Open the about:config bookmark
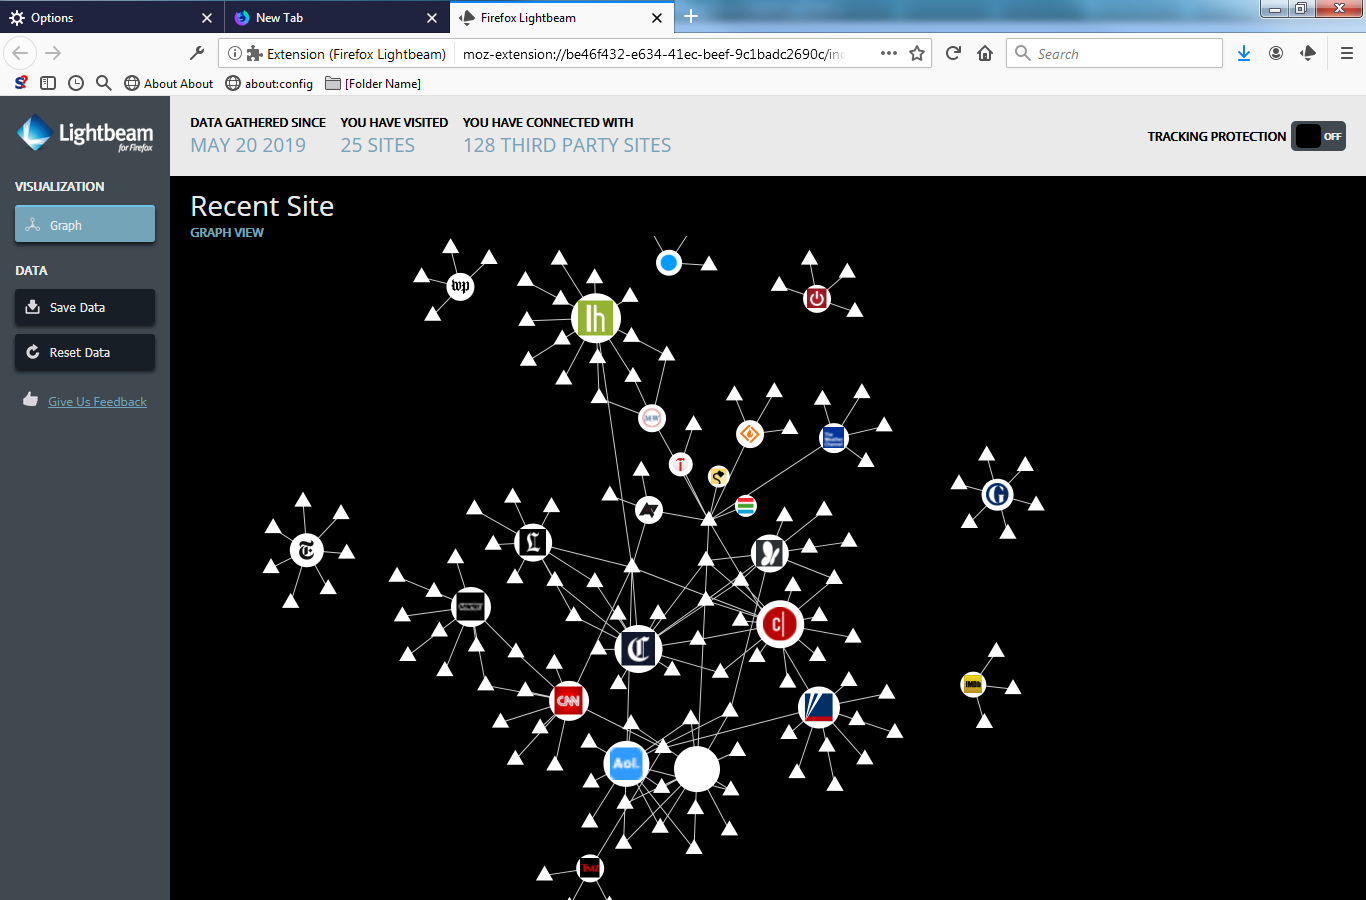The height and width of the screenshot is (900, 1366). [x=269, y=83]
